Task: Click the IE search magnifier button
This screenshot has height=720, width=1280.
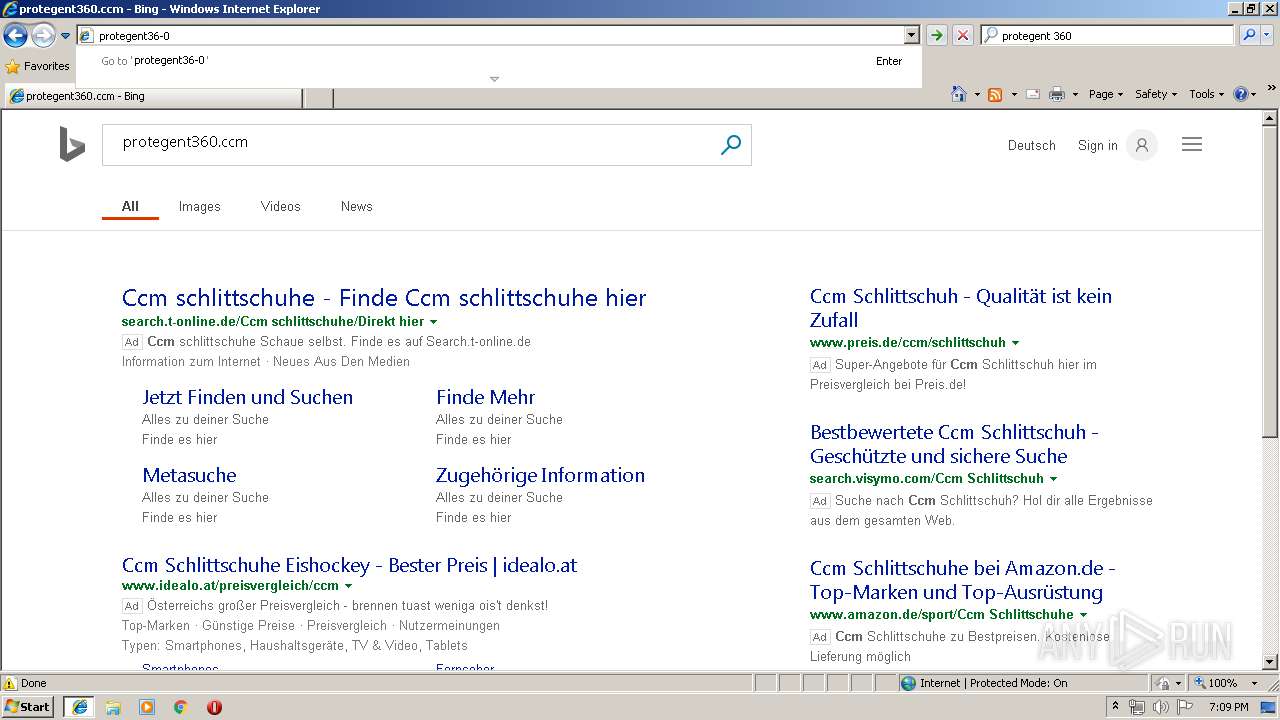Action: click(1249, 35)
